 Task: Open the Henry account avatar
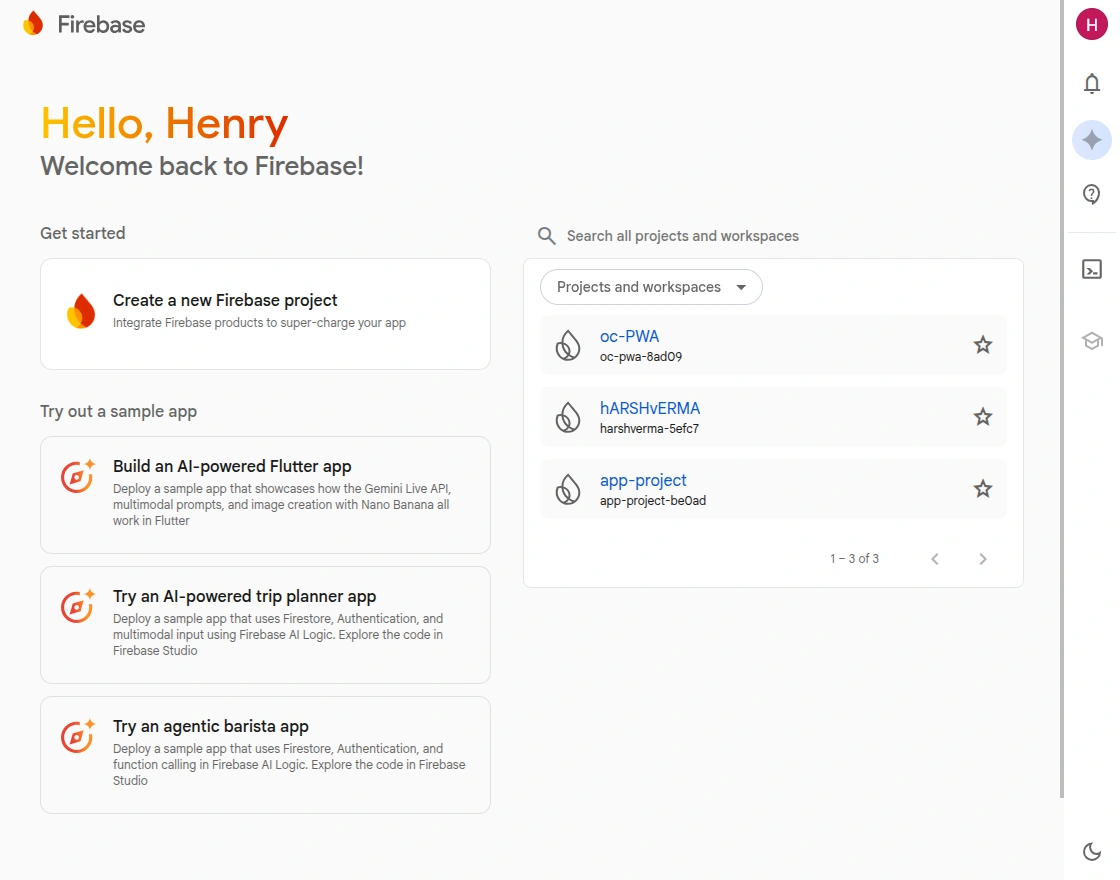(x=1091, y=24)
